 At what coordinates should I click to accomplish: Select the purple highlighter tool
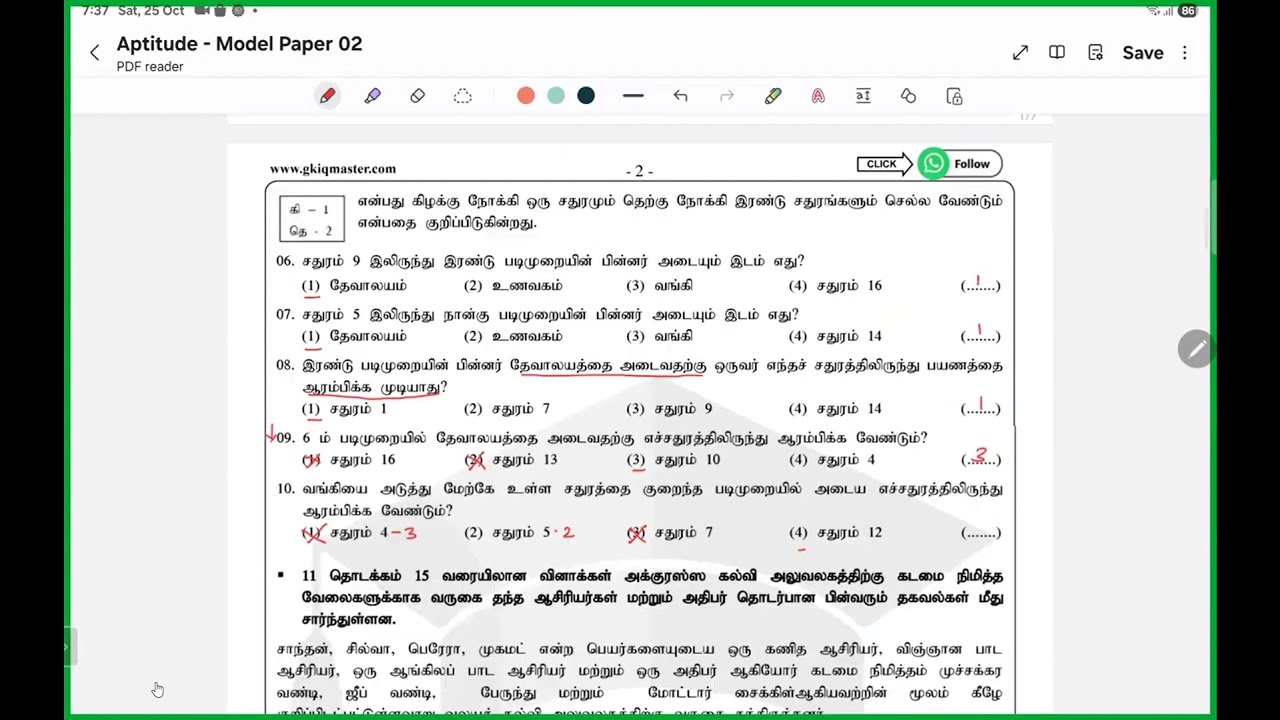(x=373, y=96)
